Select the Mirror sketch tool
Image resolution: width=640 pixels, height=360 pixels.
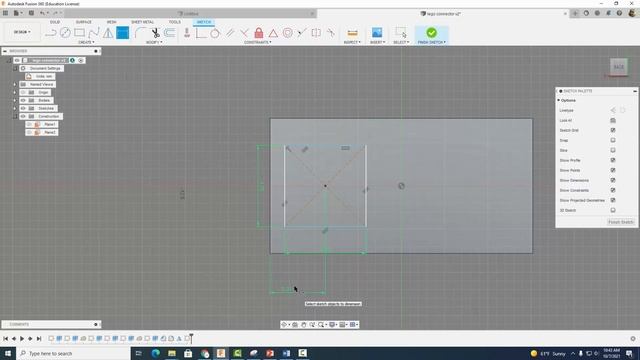(x=108, y=33)
